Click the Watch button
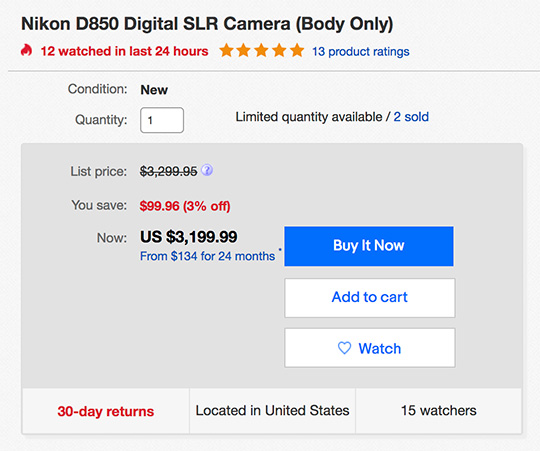The height and width of the screenshot is (451, 540). click(370, 348)
